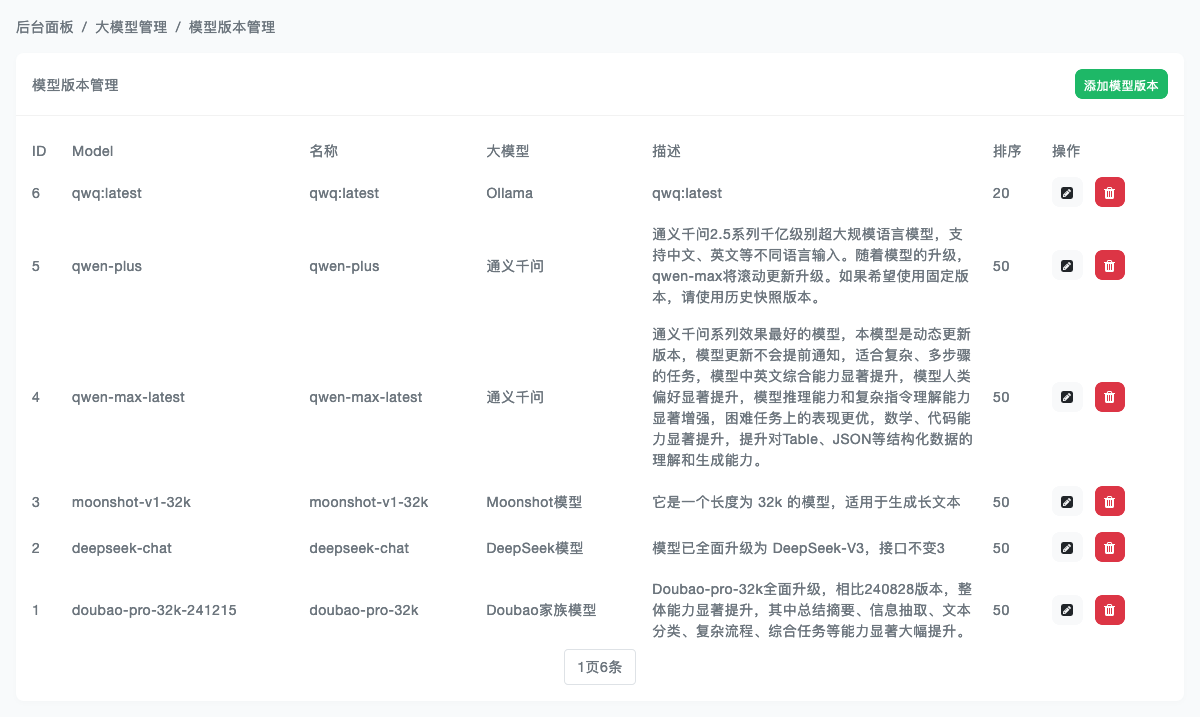This screenshot has width=1200, height=717.
Task: Go to 大模型管理 breadcrumb
Action: click(x=131, y=27)
